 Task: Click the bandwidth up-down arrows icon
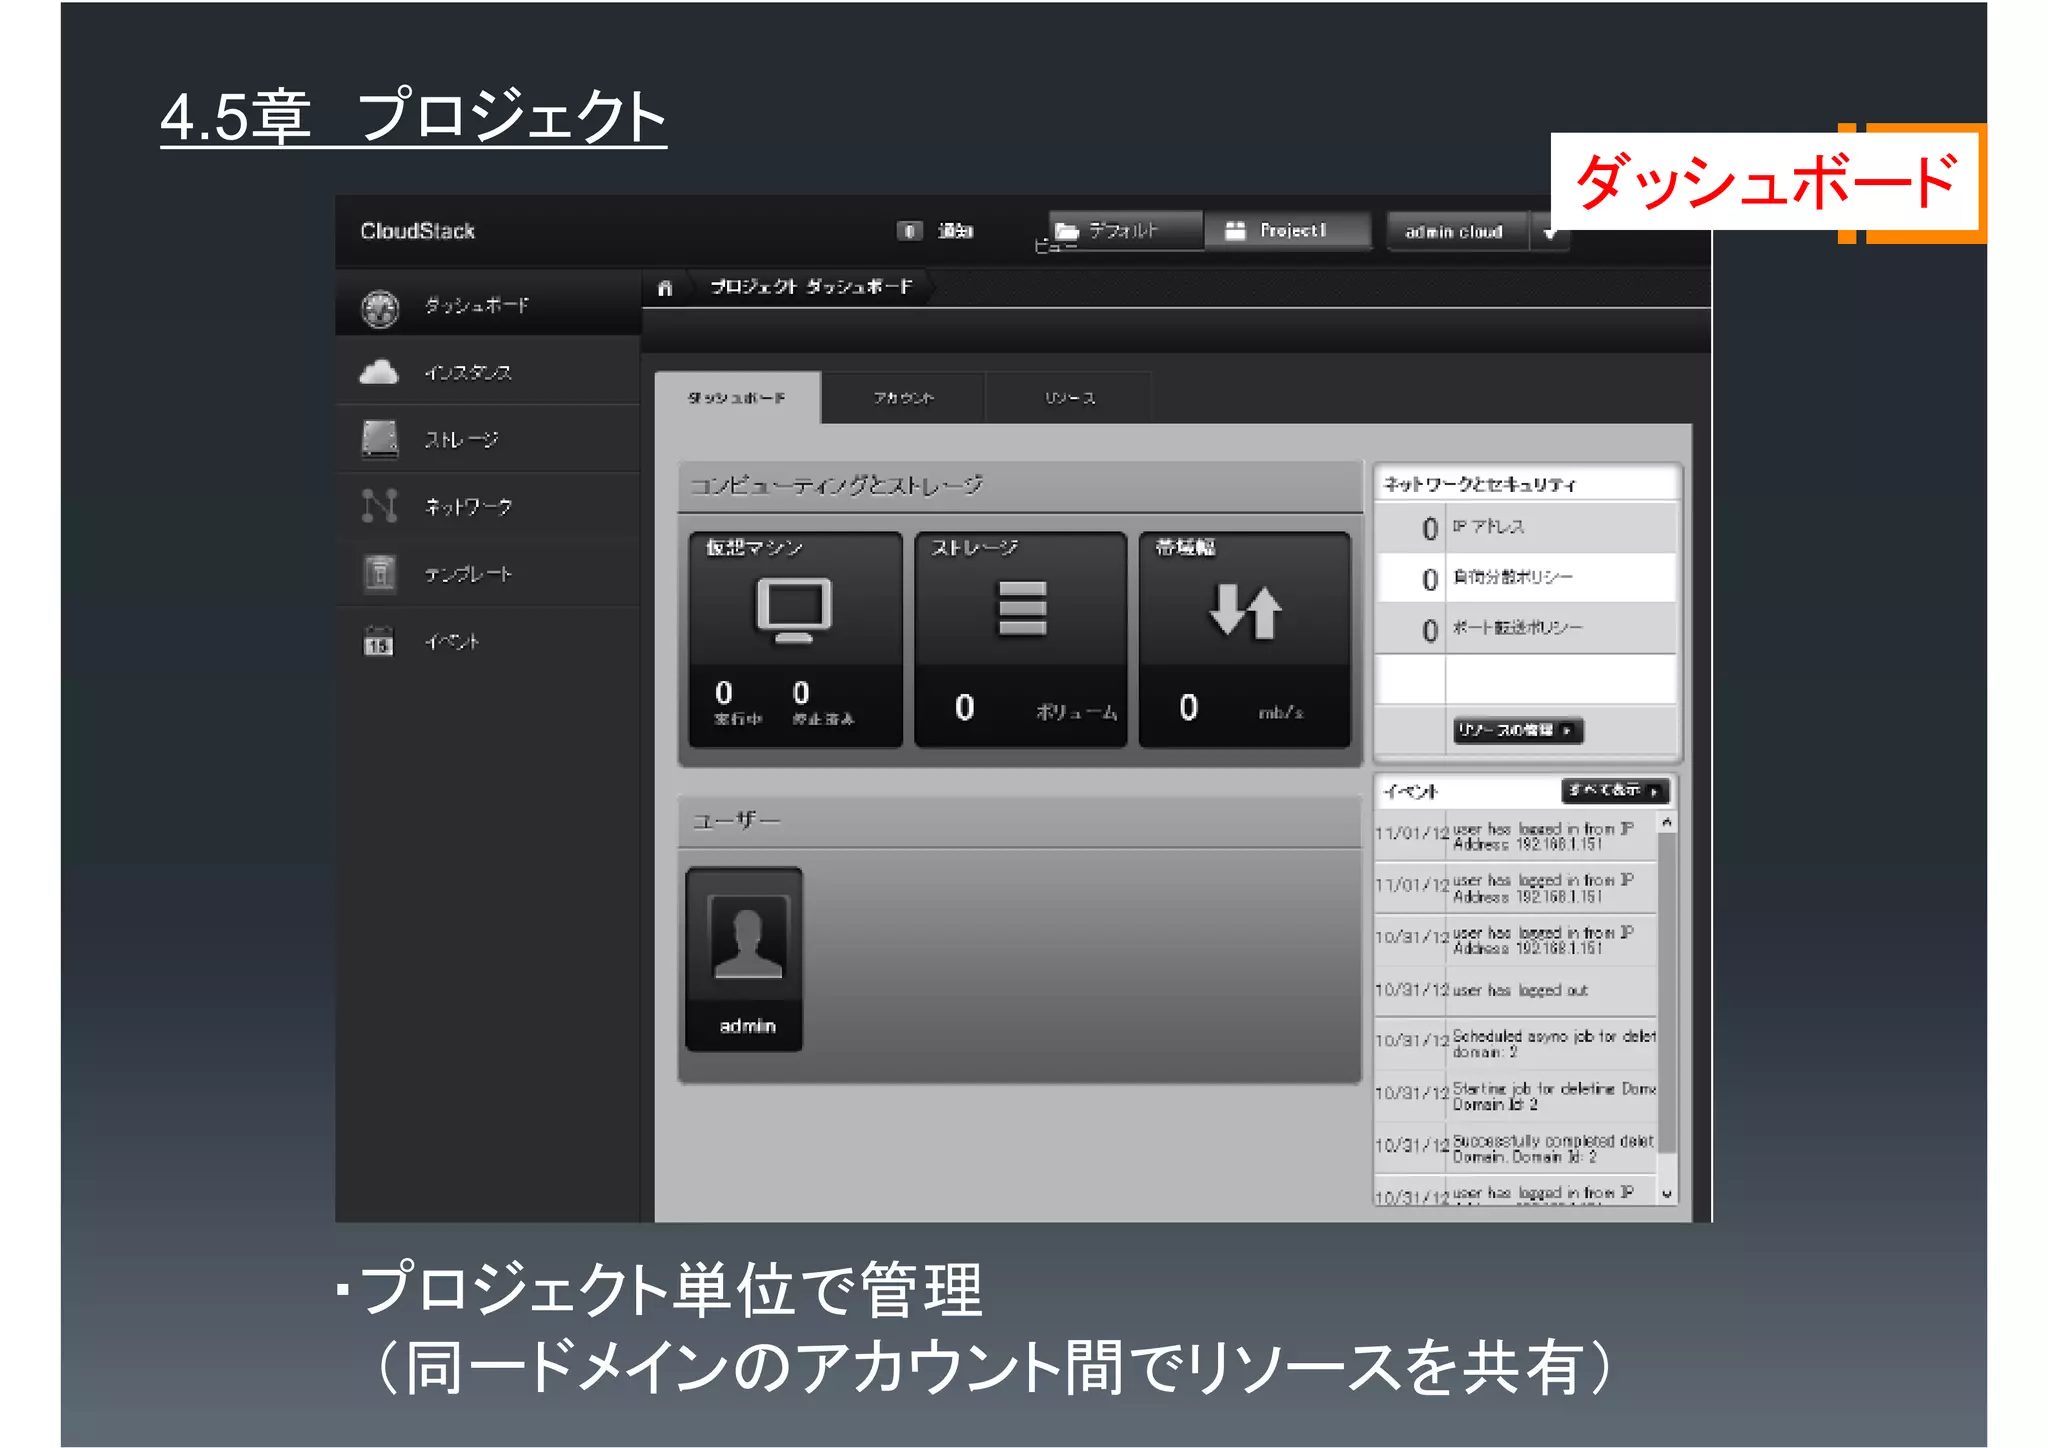(1245, 611)
